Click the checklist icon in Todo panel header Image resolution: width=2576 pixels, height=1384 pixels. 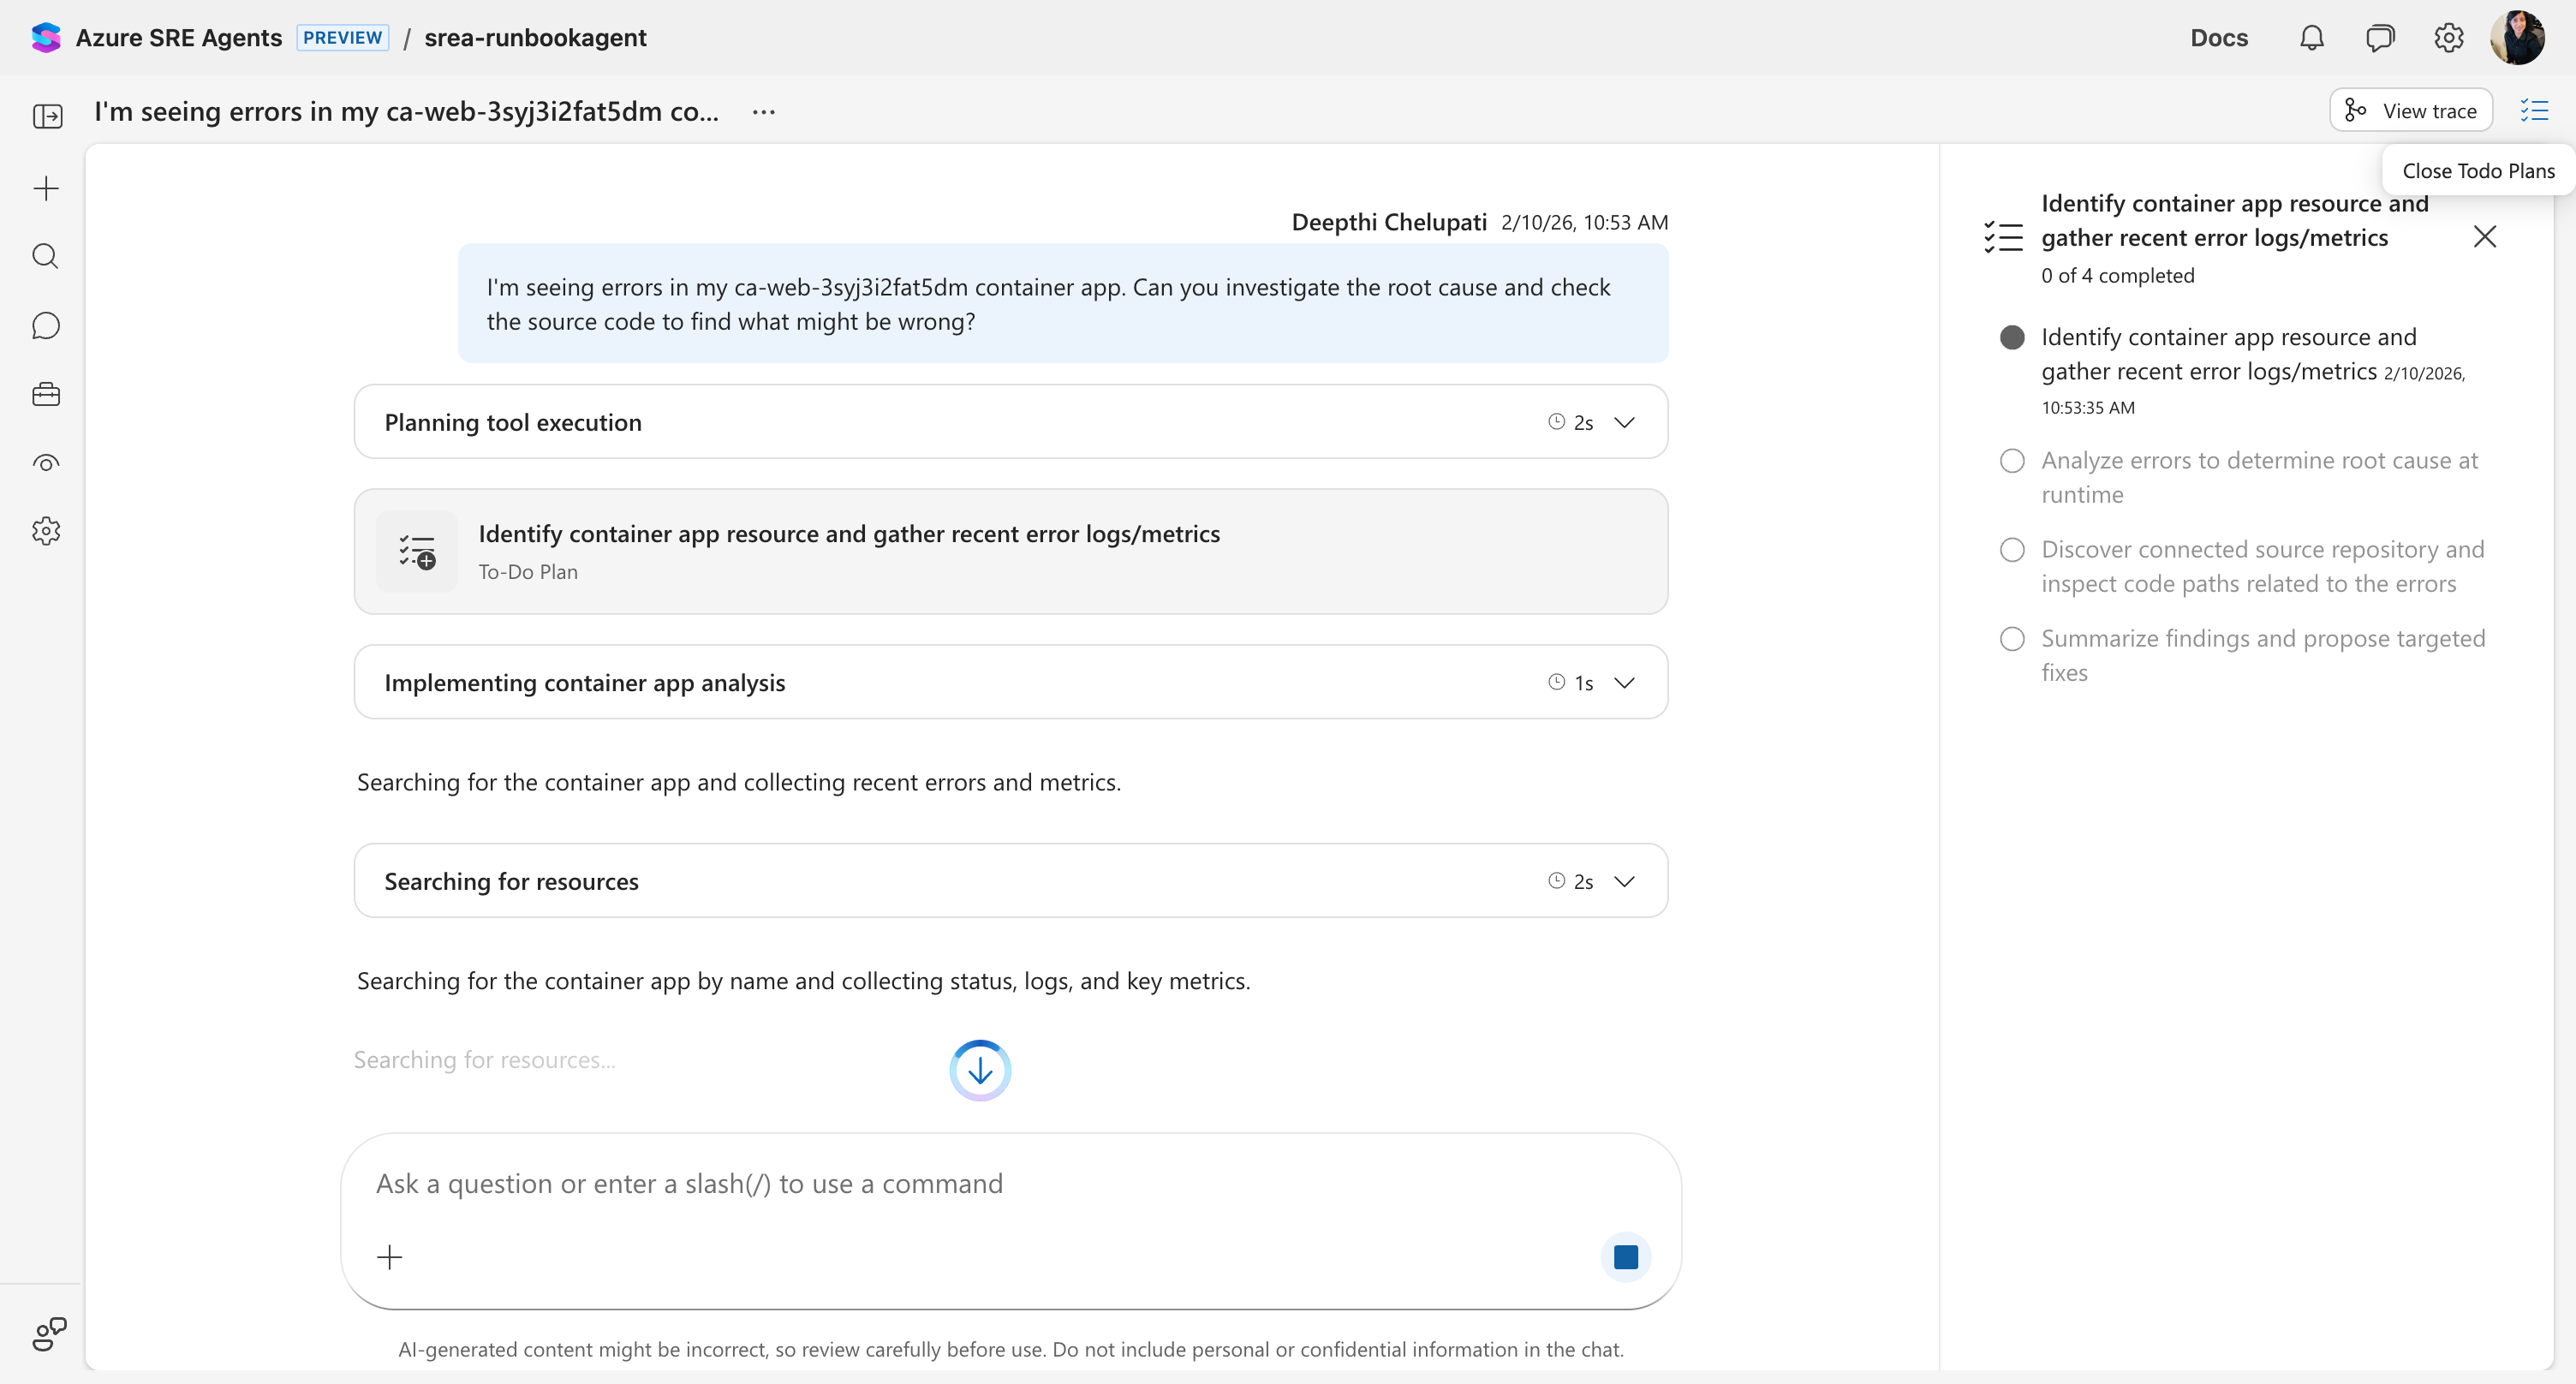click(2003, 237)
